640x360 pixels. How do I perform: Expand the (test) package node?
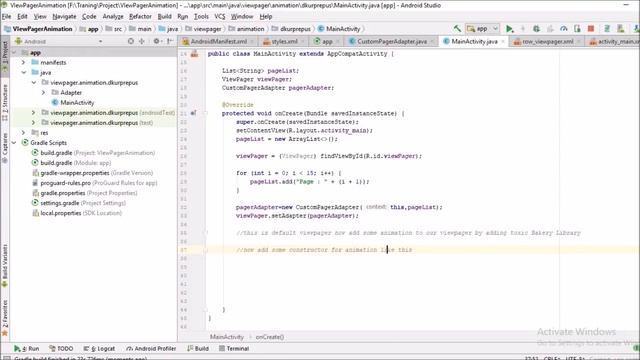click(33, 123)
